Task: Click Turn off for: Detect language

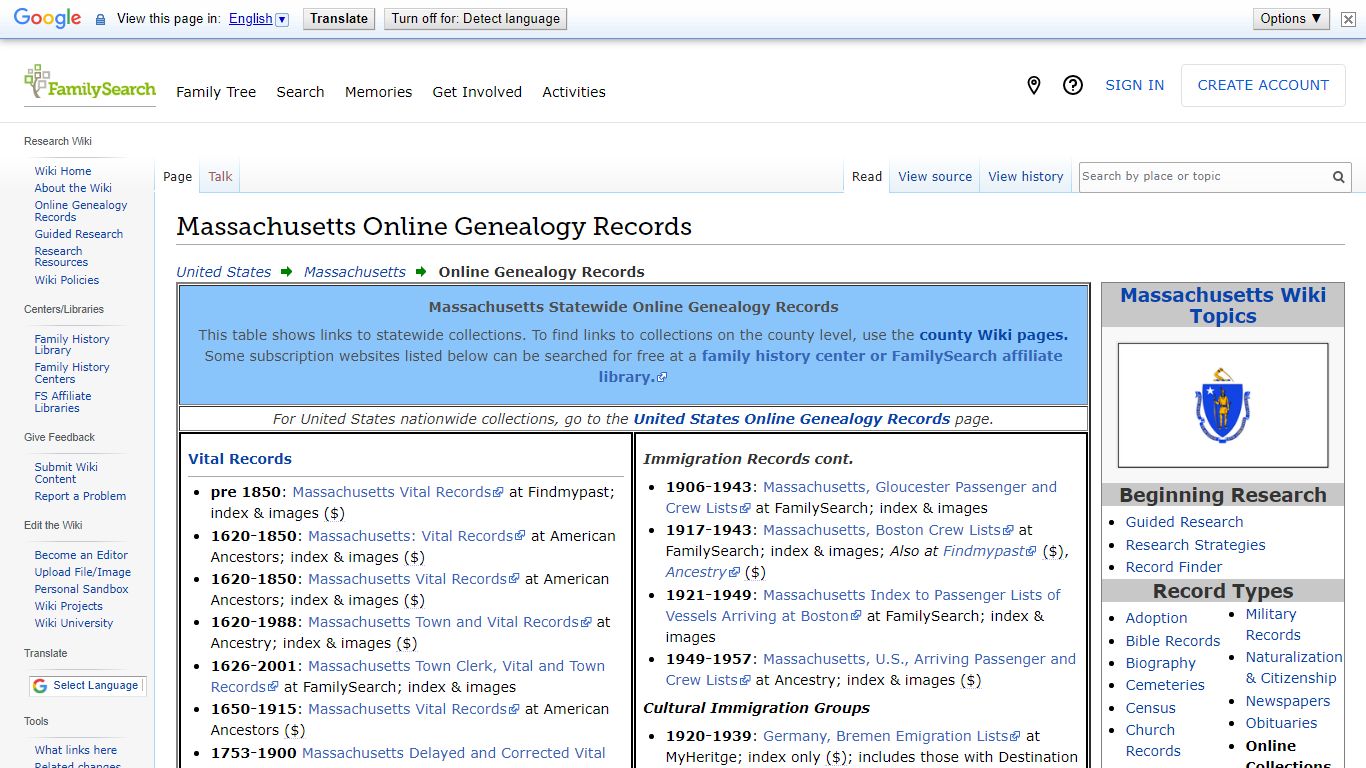Action: click(475, 19)
